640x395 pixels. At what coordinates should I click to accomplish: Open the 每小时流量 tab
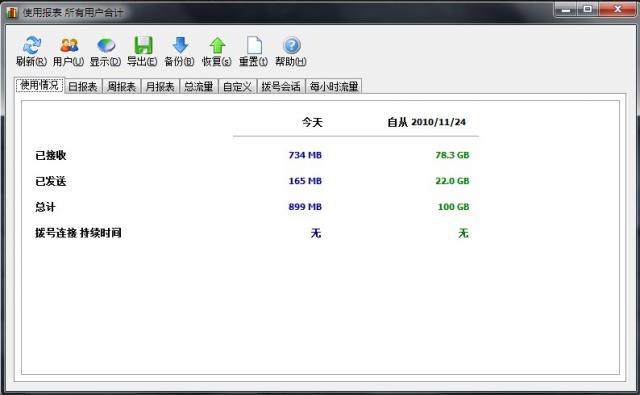point(334,87)
